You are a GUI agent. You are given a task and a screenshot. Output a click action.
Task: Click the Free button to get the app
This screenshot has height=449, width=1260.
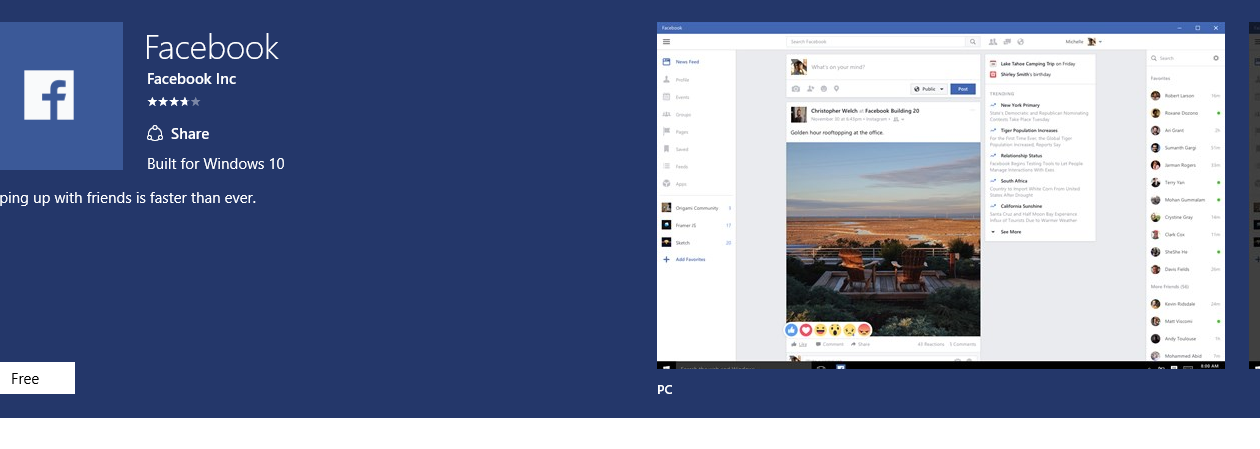pos(37,379)
